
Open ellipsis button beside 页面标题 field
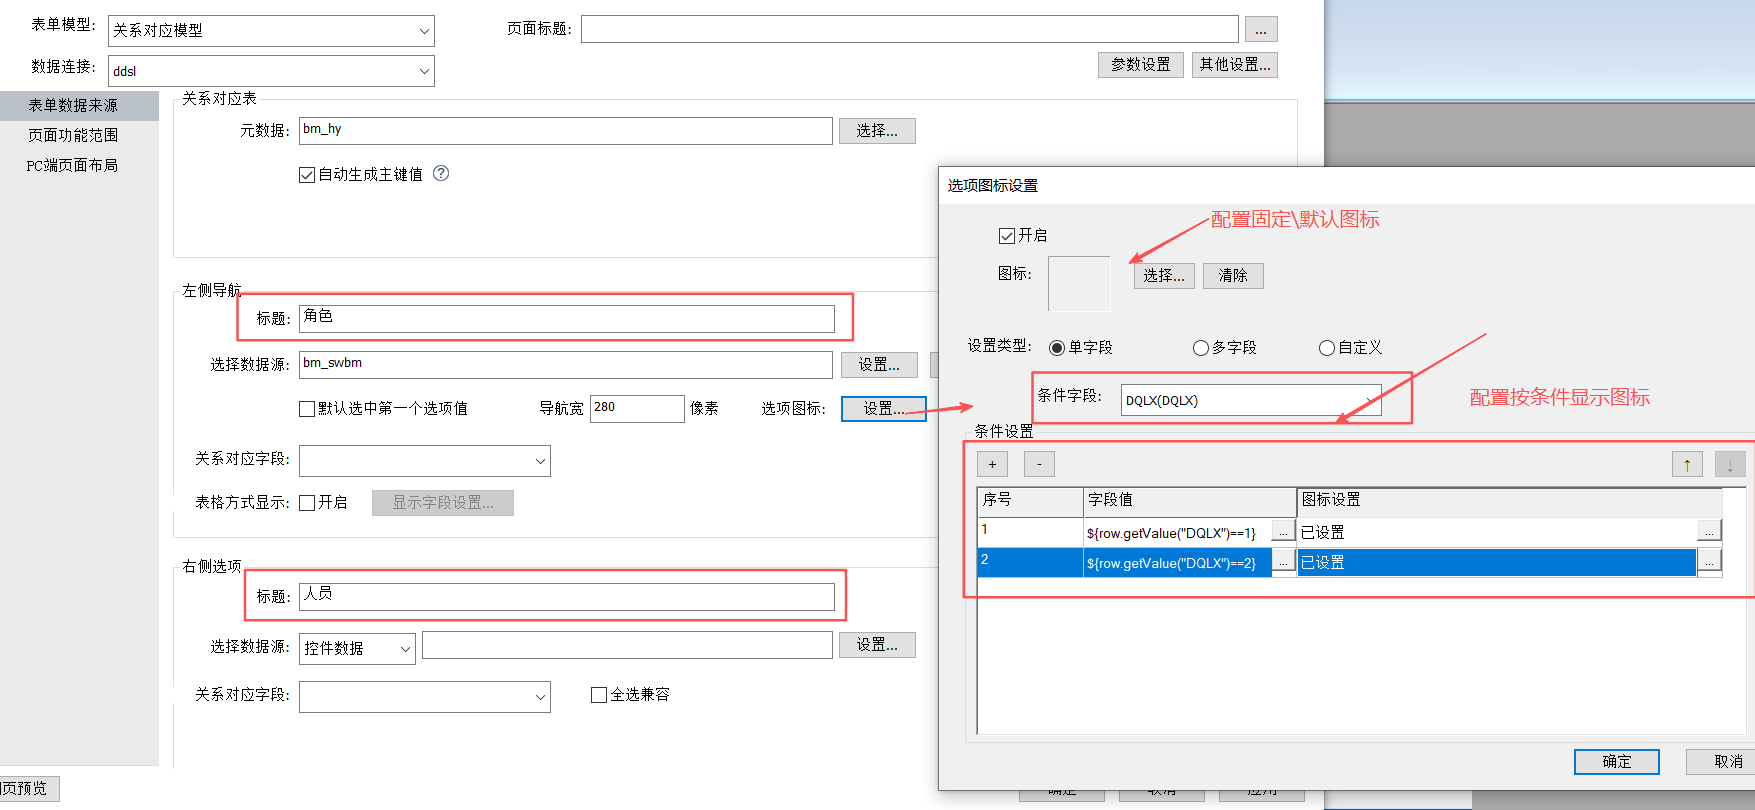(x=1261, y=29)
